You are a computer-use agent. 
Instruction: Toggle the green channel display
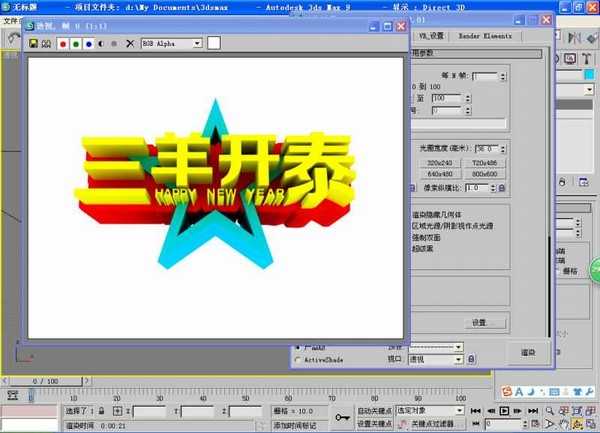(x=76, y=44)
